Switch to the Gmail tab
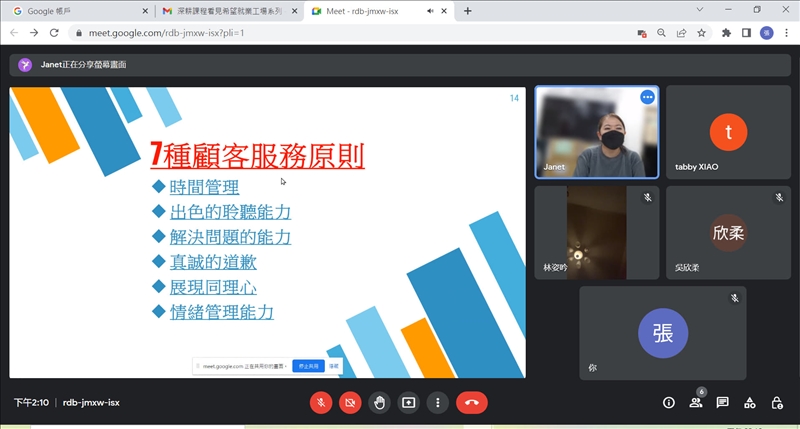800x429 pixels. 225,11
